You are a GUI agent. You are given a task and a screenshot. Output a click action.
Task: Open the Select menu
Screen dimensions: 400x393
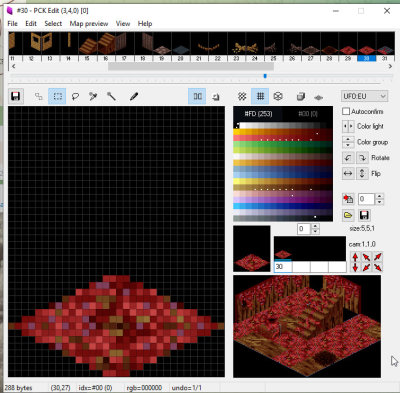pyautogui.click(x=53, y=24)
